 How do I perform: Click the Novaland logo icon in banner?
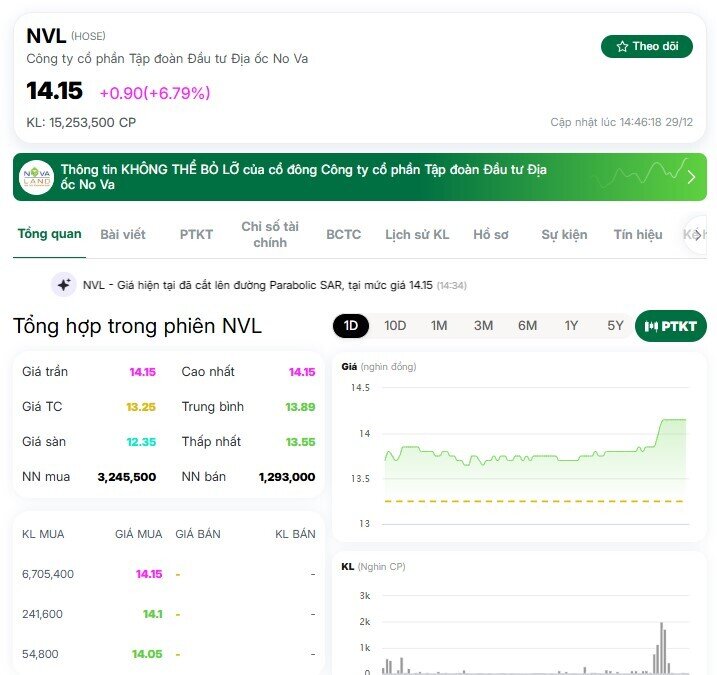tap(38, 177)
